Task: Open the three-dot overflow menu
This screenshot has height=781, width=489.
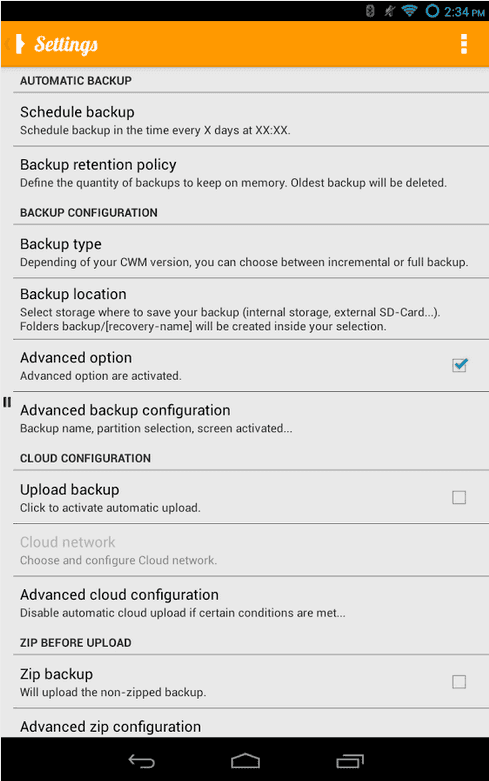Action: pos(464,44)
